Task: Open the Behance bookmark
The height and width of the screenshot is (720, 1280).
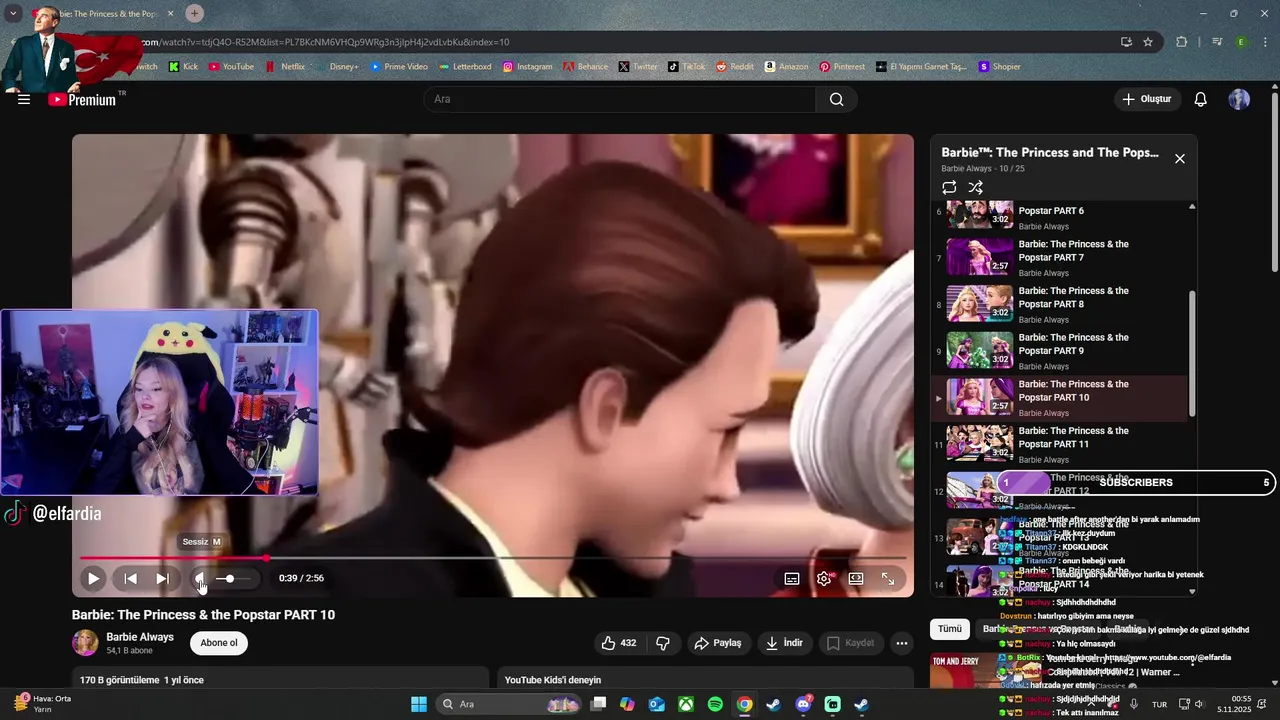Action: tap(585, 67)
